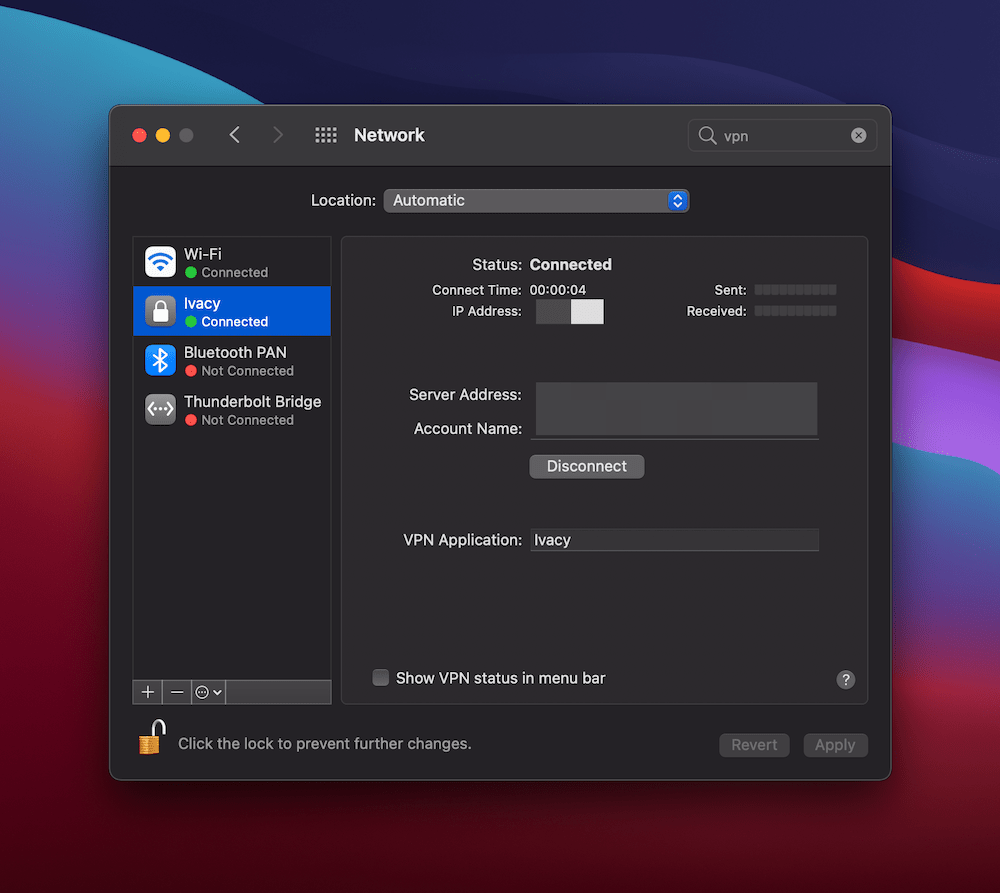Enable Show VPN status in menu bar
The image size is (1000, 893).
tap(381, 678)
